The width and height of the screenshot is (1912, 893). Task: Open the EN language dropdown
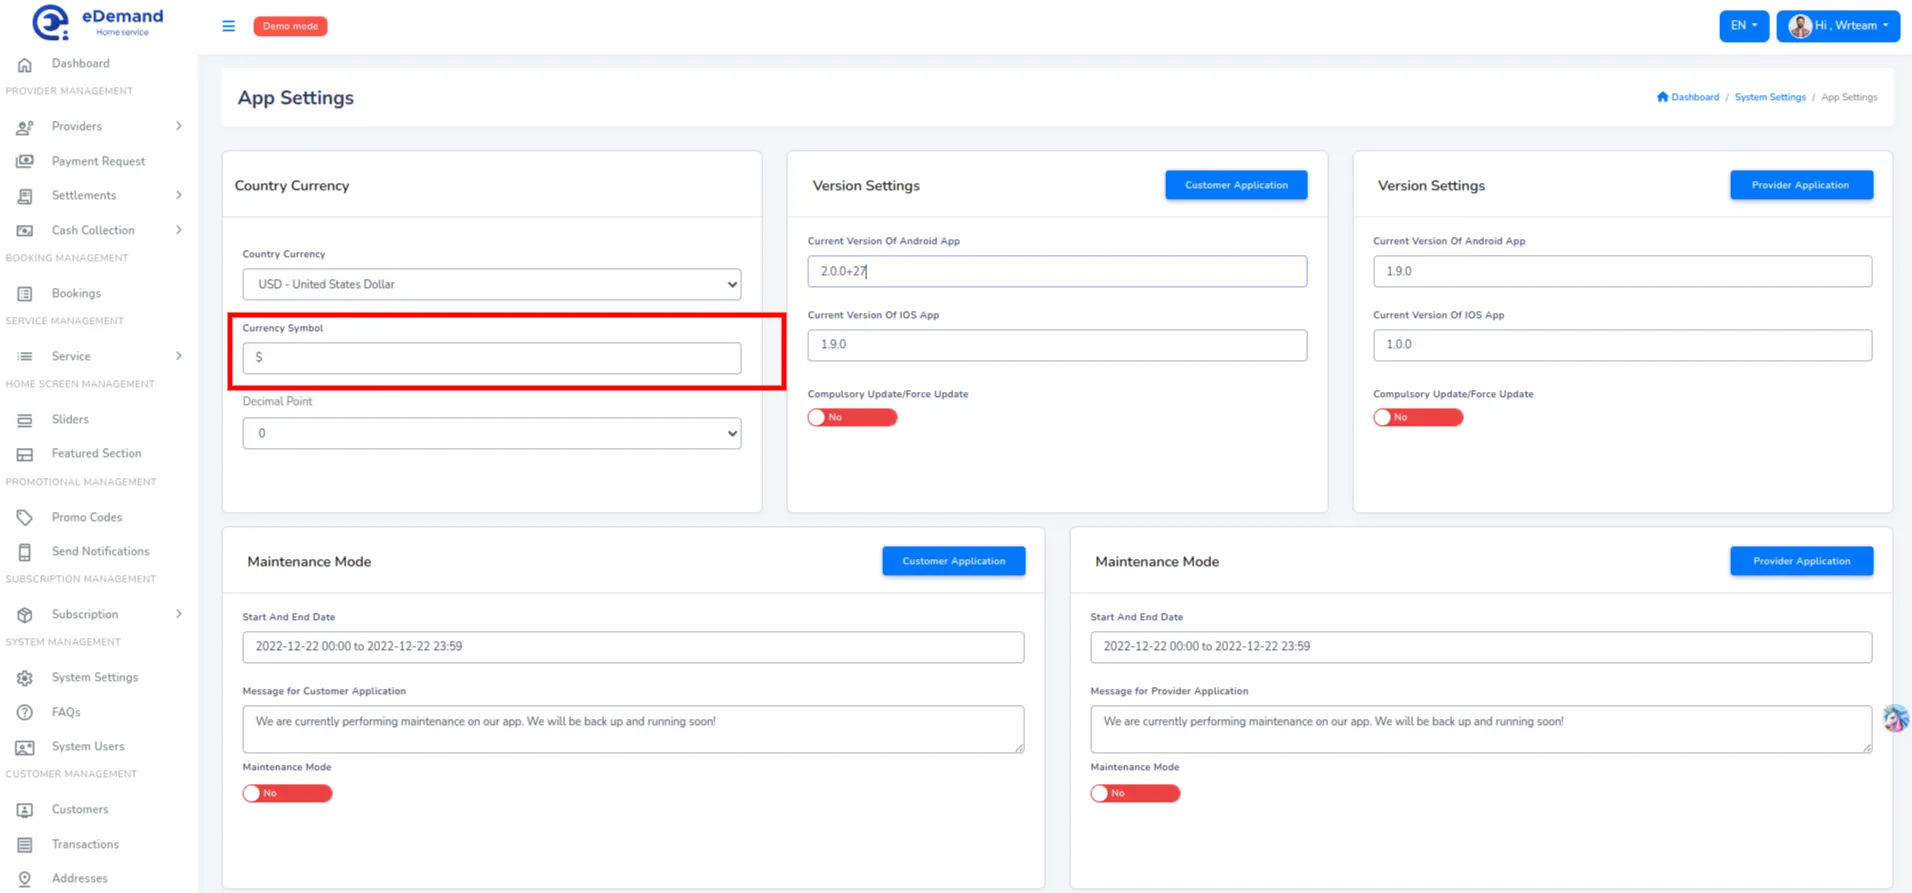click(1743, 26)
